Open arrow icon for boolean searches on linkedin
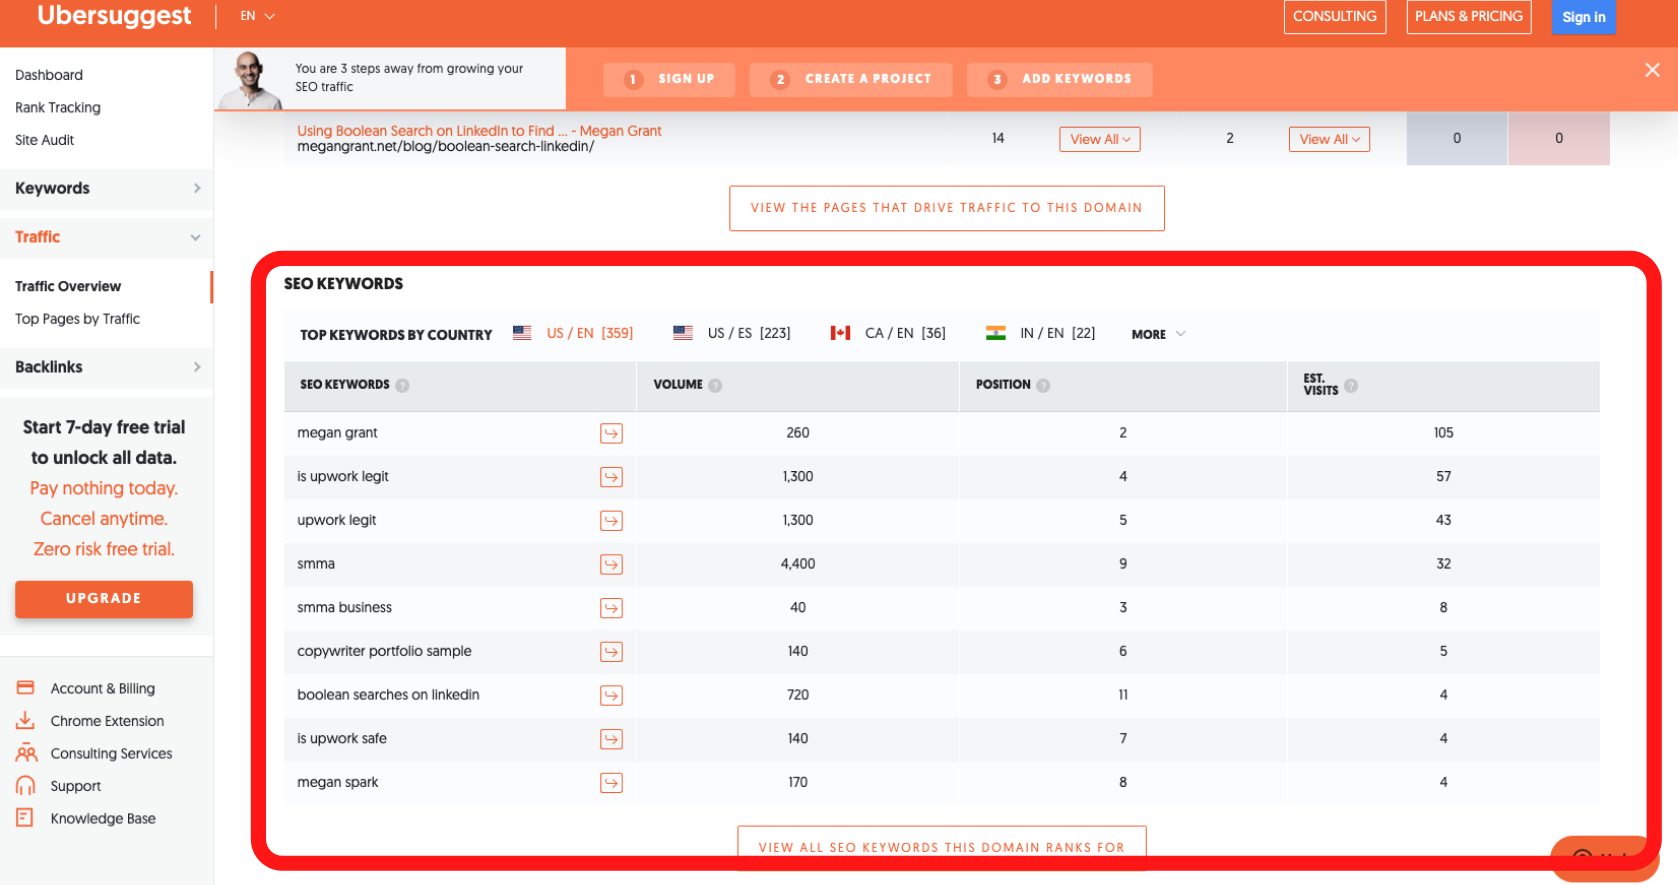Screen dimensions: 1678x885 coord(611,695)
